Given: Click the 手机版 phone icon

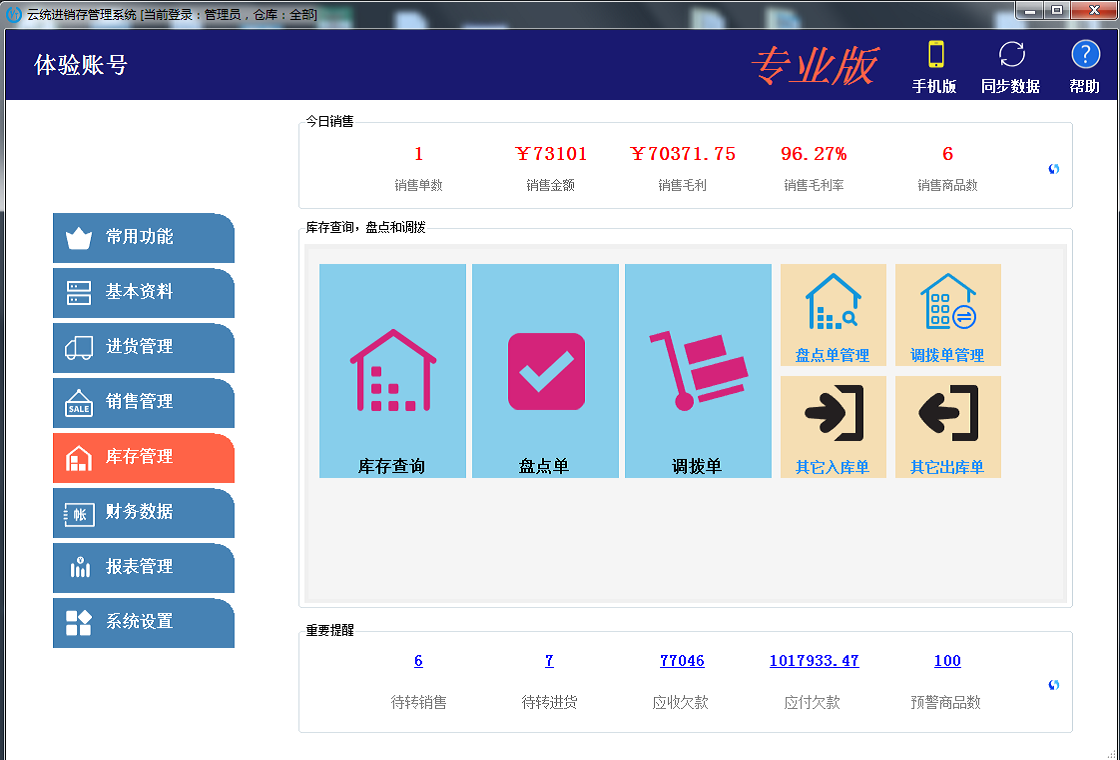Looking at the screenshot, I should [935, 55].
